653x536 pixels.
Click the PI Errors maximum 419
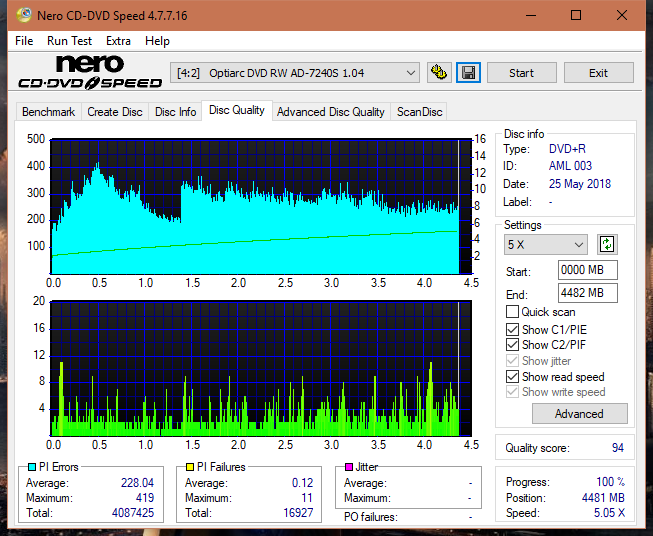point(145,498)
